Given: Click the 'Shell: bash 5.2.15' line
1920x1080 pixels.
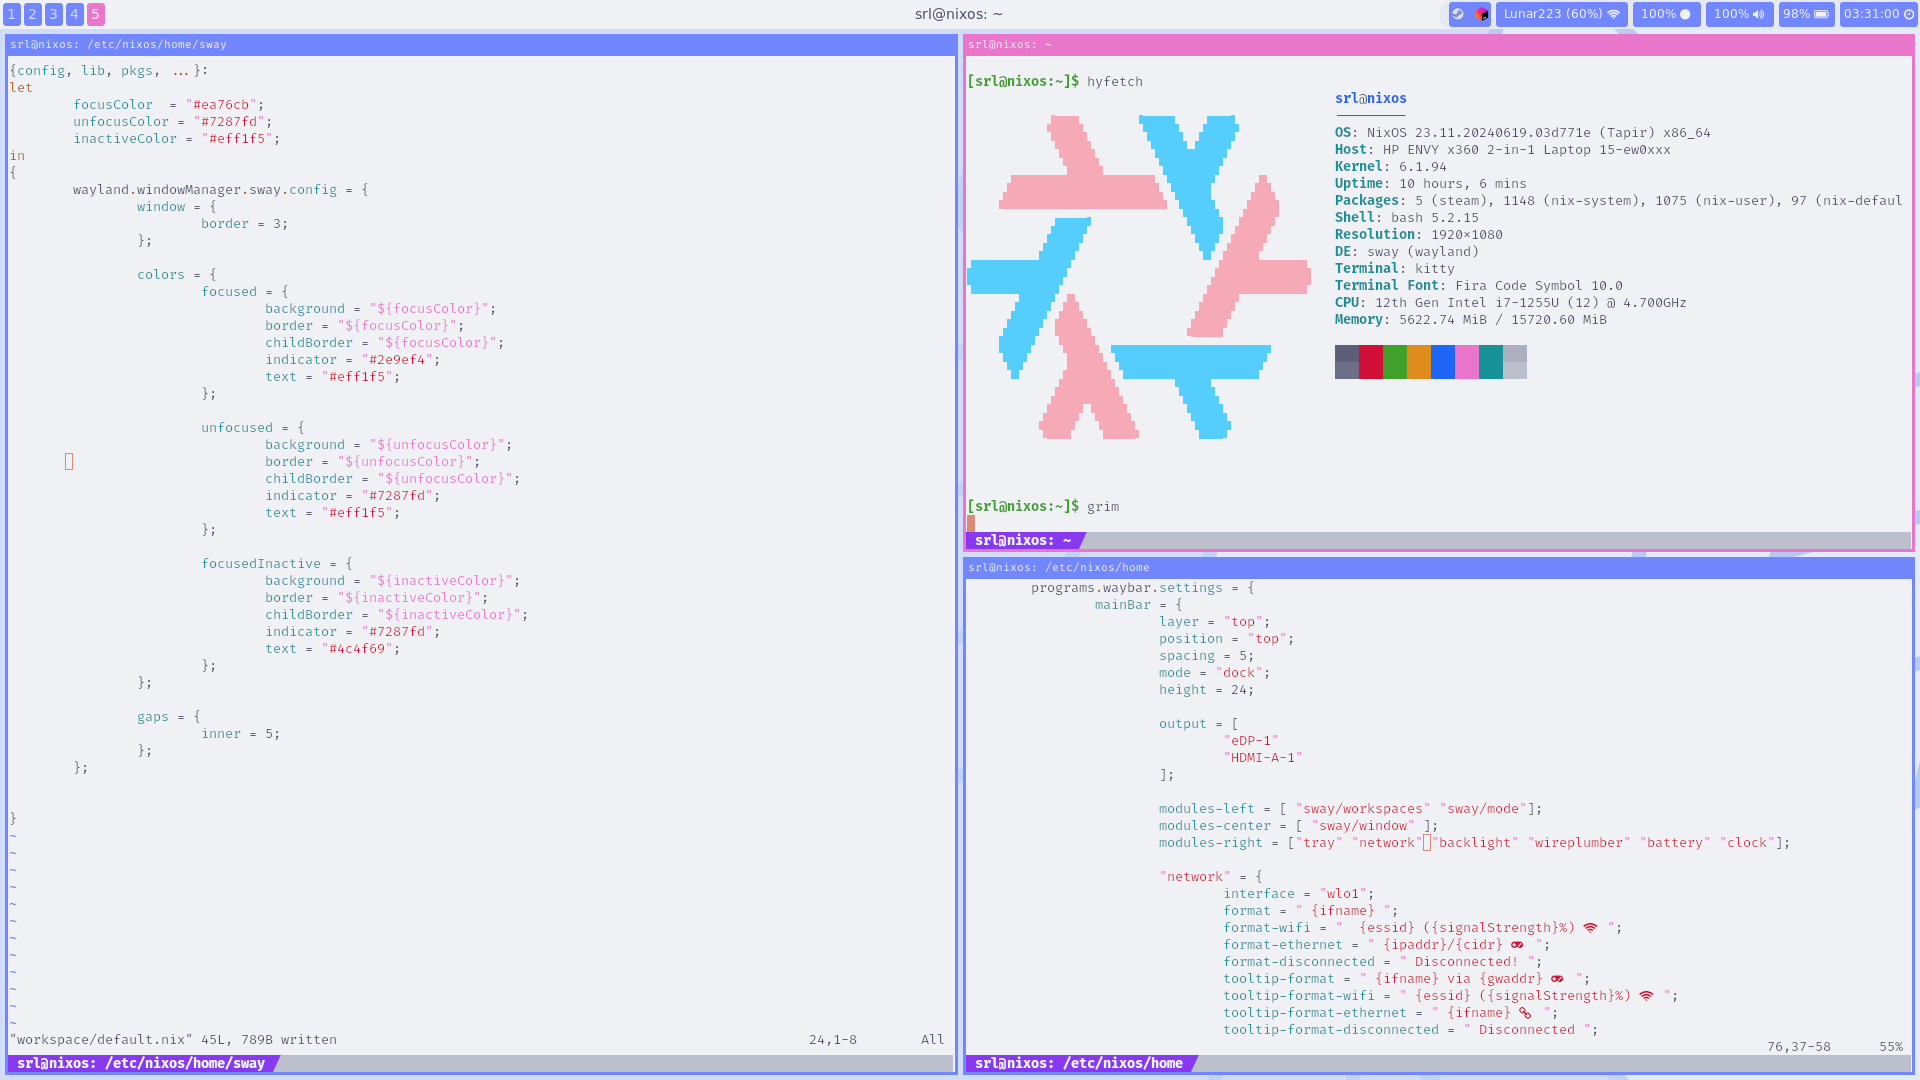Looking at the screenshot, I should click(x=1407, y=217).
